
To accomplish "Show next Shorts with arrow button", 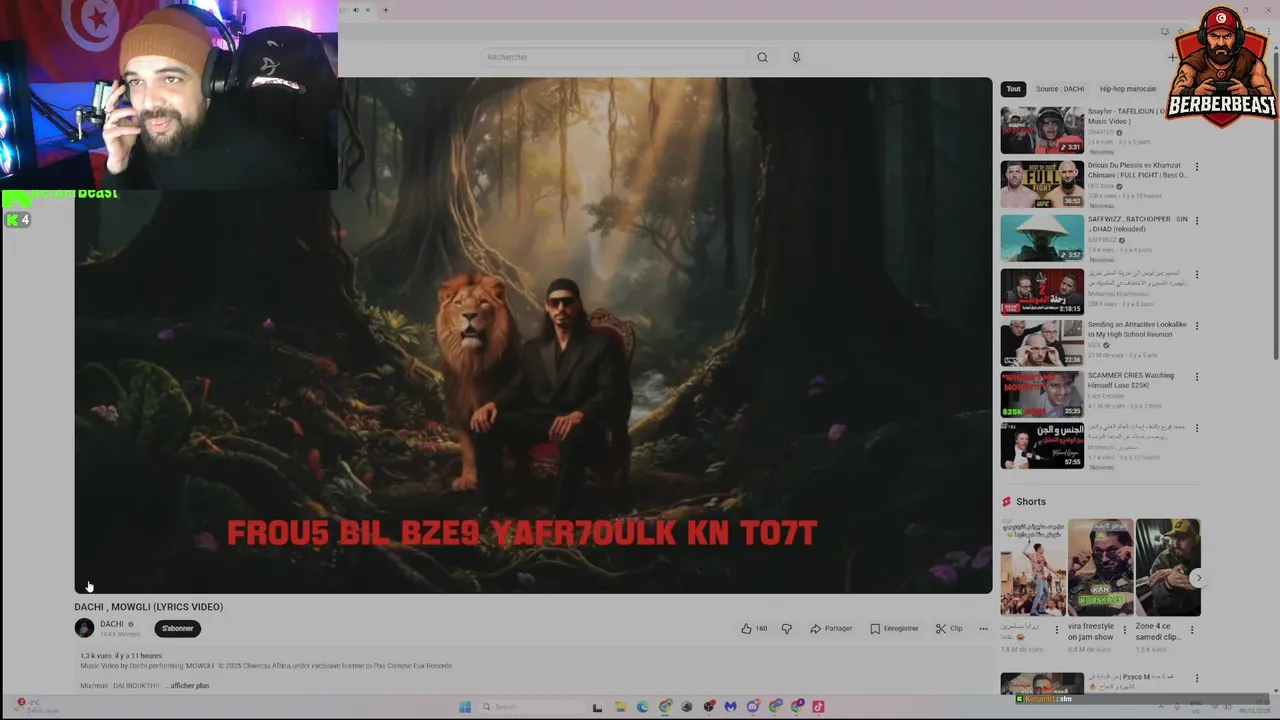I will [x=1198, y=577].
